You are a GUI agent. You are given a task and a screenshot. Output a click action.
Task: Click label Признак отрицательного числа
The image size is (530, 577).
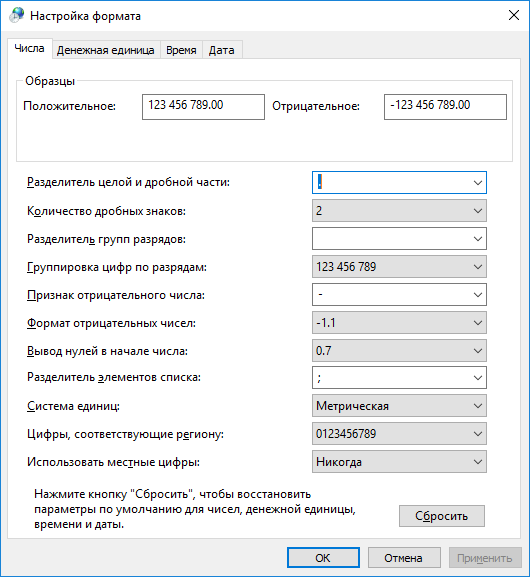116,295
